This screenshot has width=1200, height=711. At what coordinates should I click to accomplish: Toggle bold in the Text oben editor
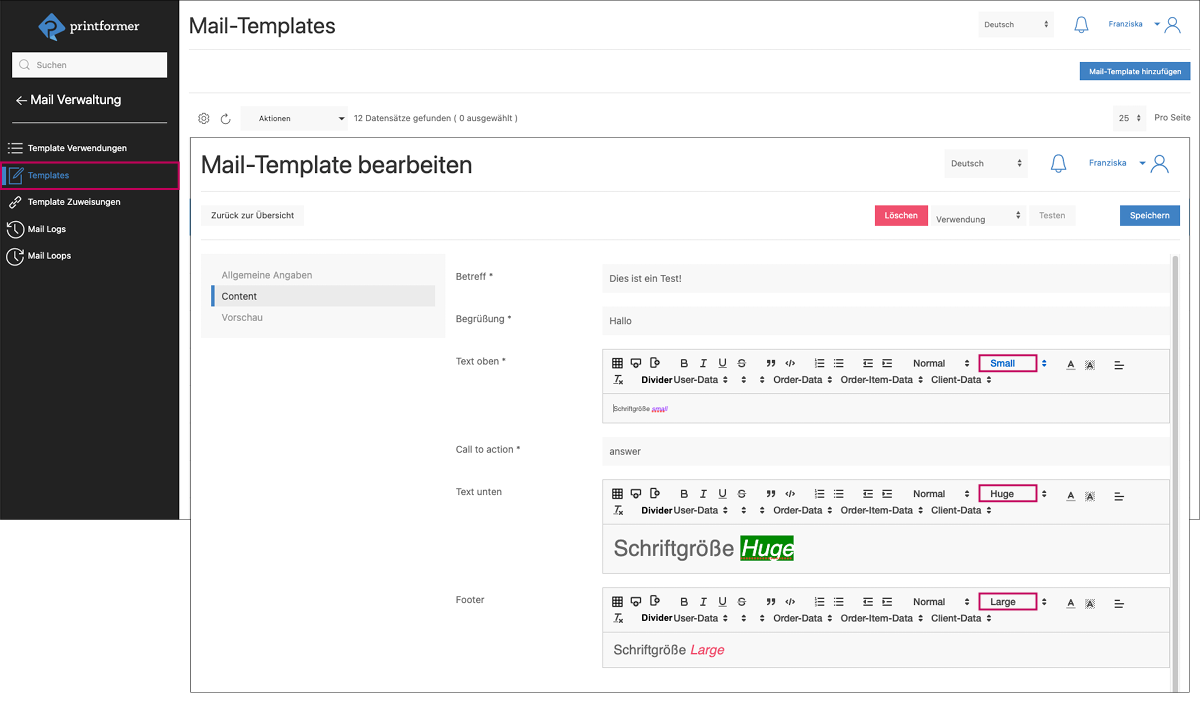point(684,364)
